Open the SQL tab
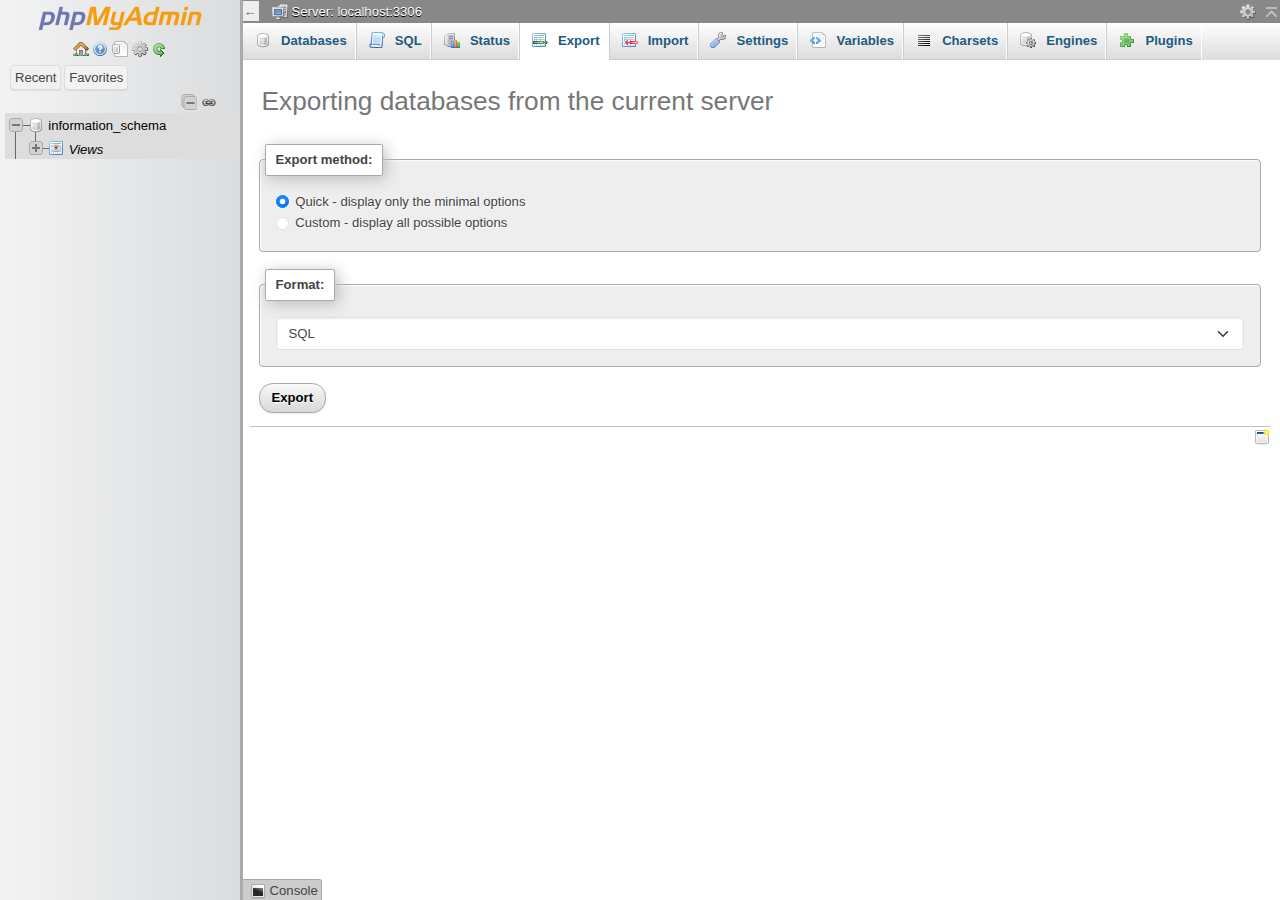 pos(395,41)
